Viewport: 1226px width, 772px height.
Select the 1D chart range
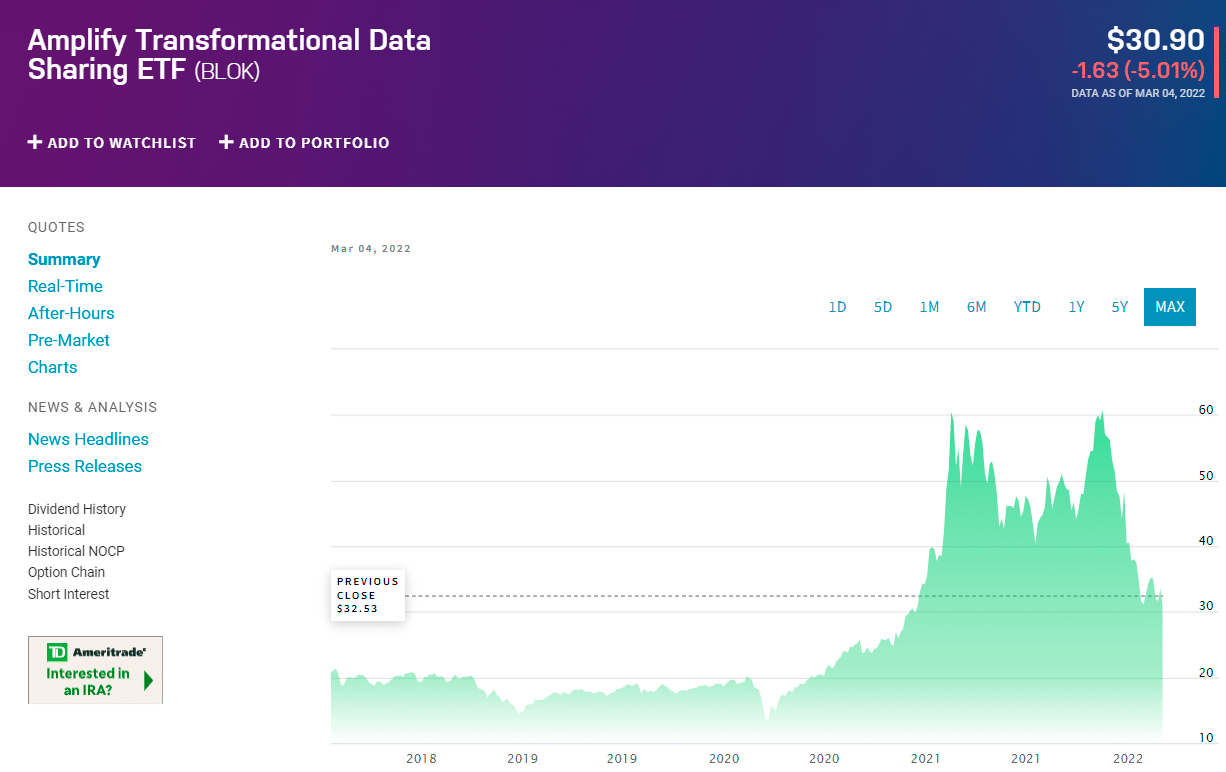pos(838,307)
